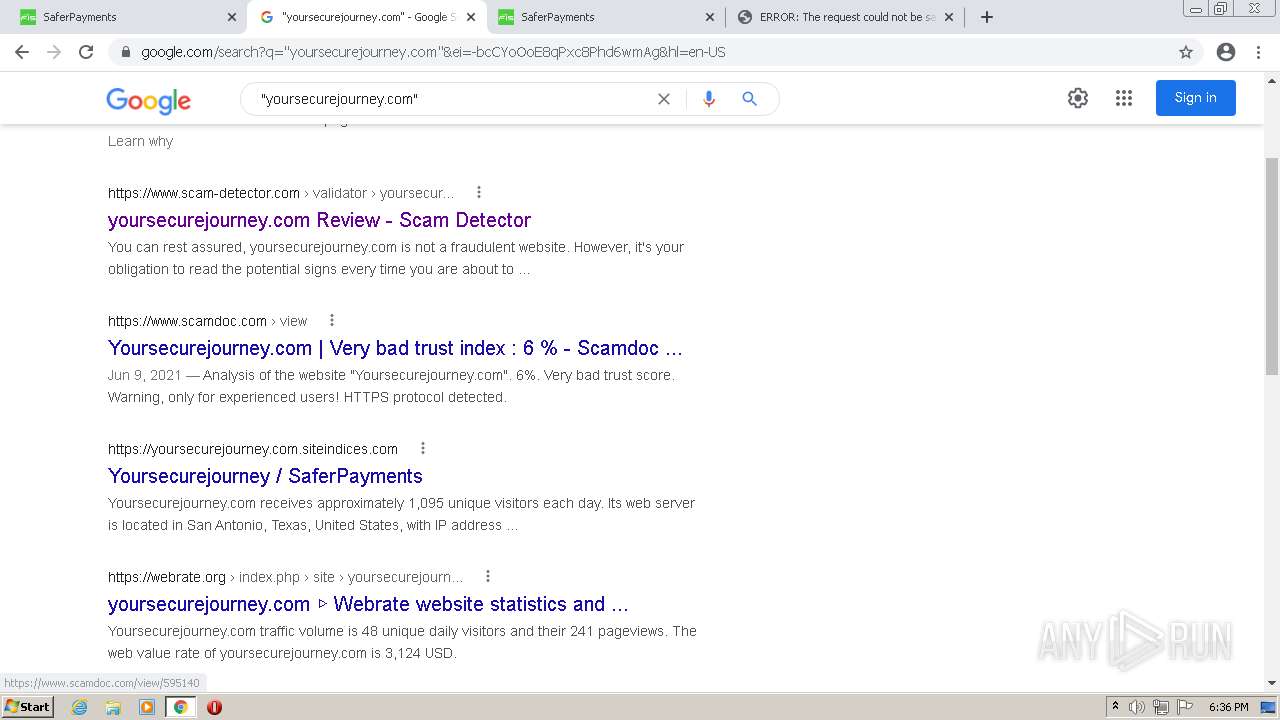Bookmark this page with star icon
The width and height of the screenshot is (1280, 720).
point(1186,52)
